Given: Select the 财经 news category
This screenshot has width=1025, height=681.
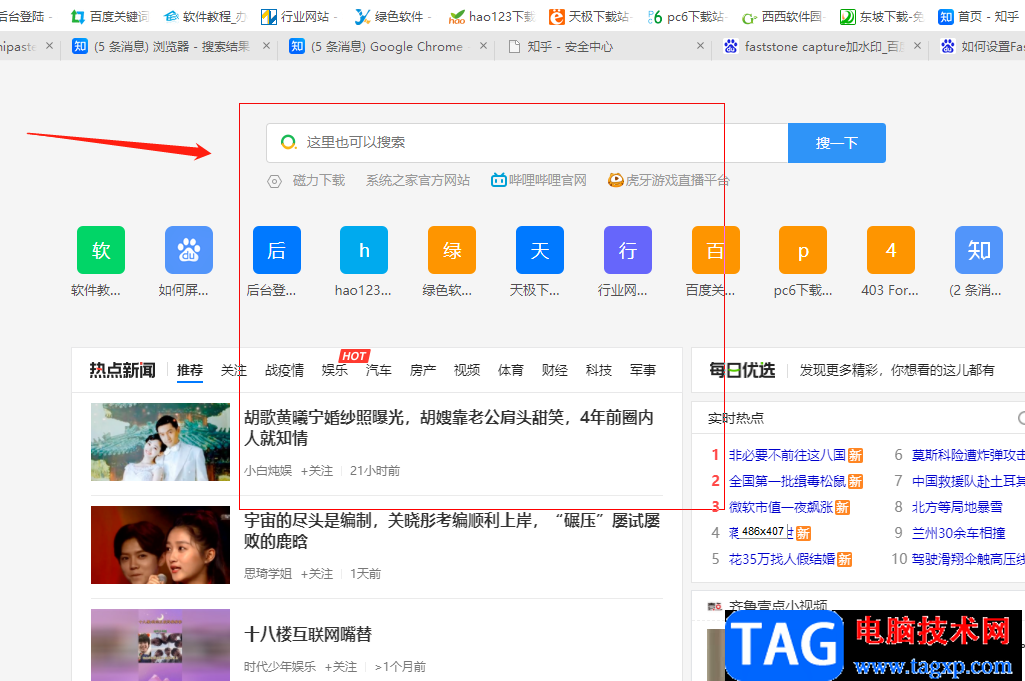Looking at the screenshot, I should (x=554, y=371).
